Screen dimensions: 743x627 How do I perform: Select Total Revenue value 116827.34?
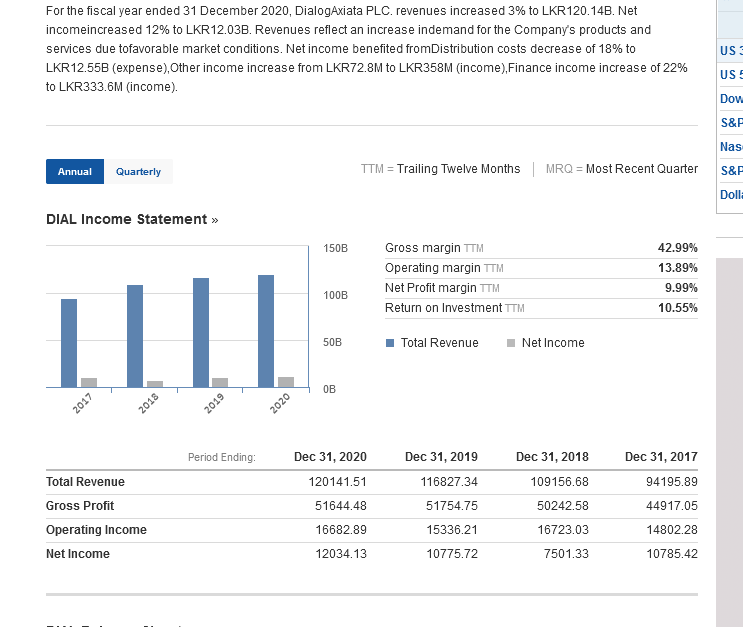(x=449, y=482)
